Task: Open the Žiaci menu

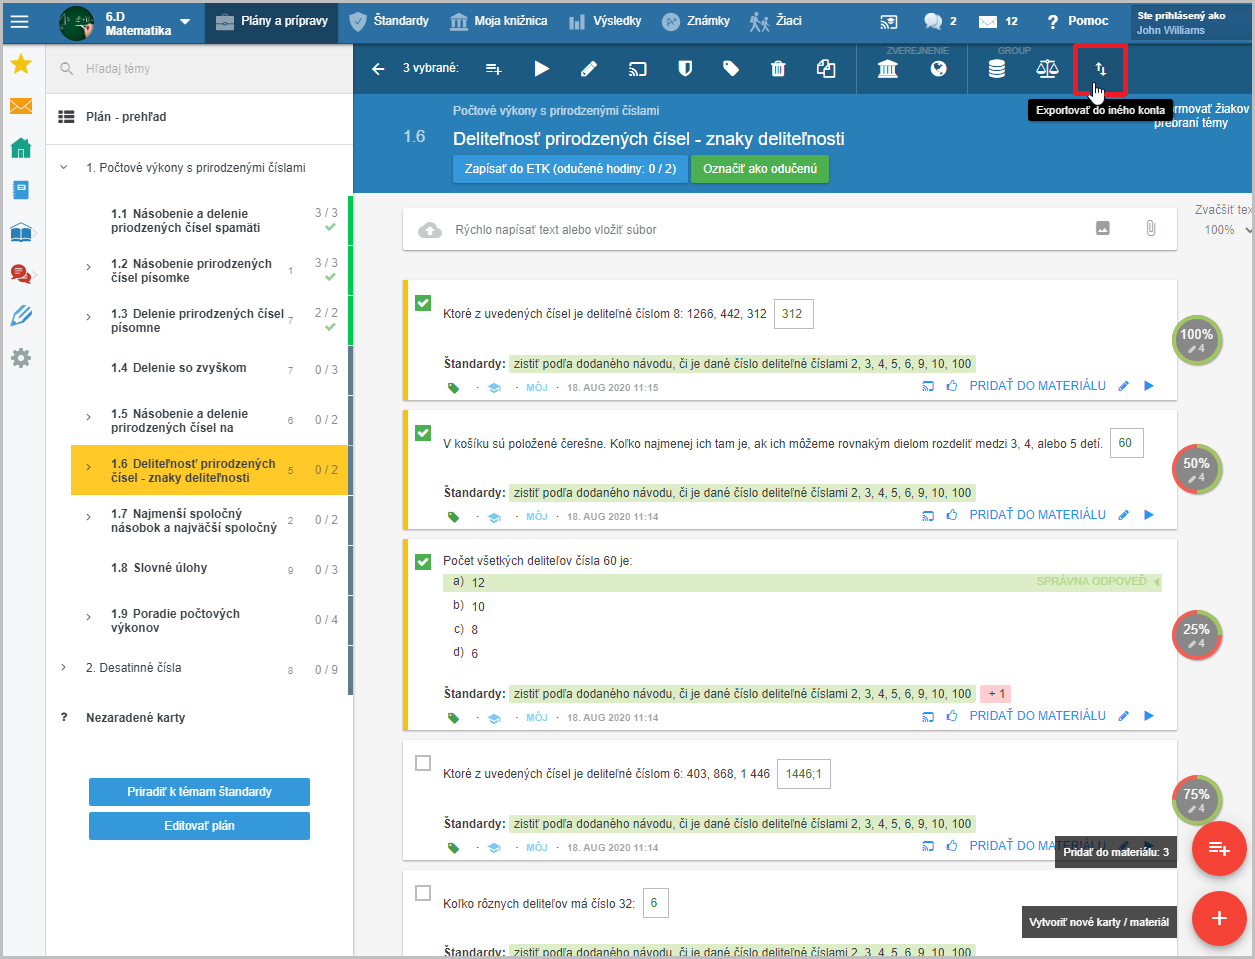Action: (x=776, y=21)
